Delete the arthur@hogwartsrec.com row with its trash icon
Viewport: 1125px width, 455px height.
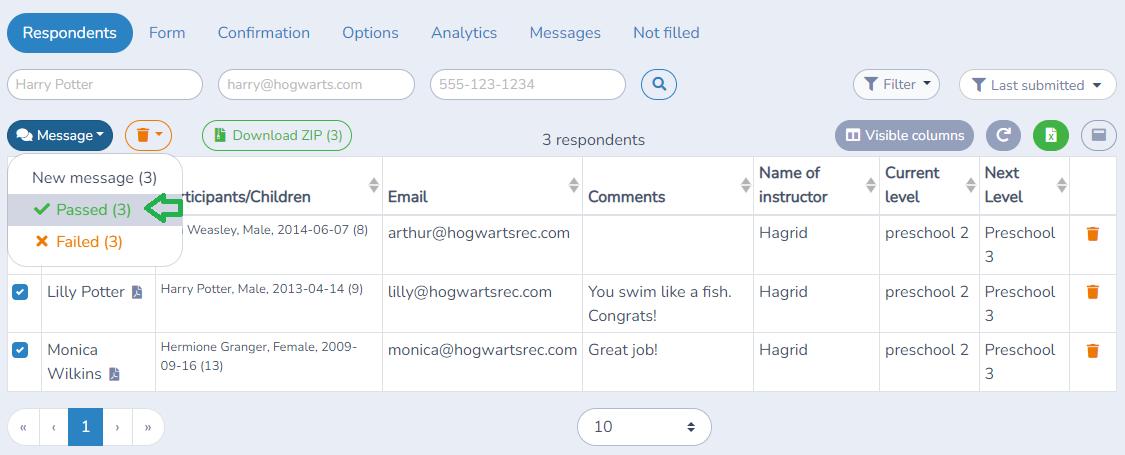tap(1093, 234)
